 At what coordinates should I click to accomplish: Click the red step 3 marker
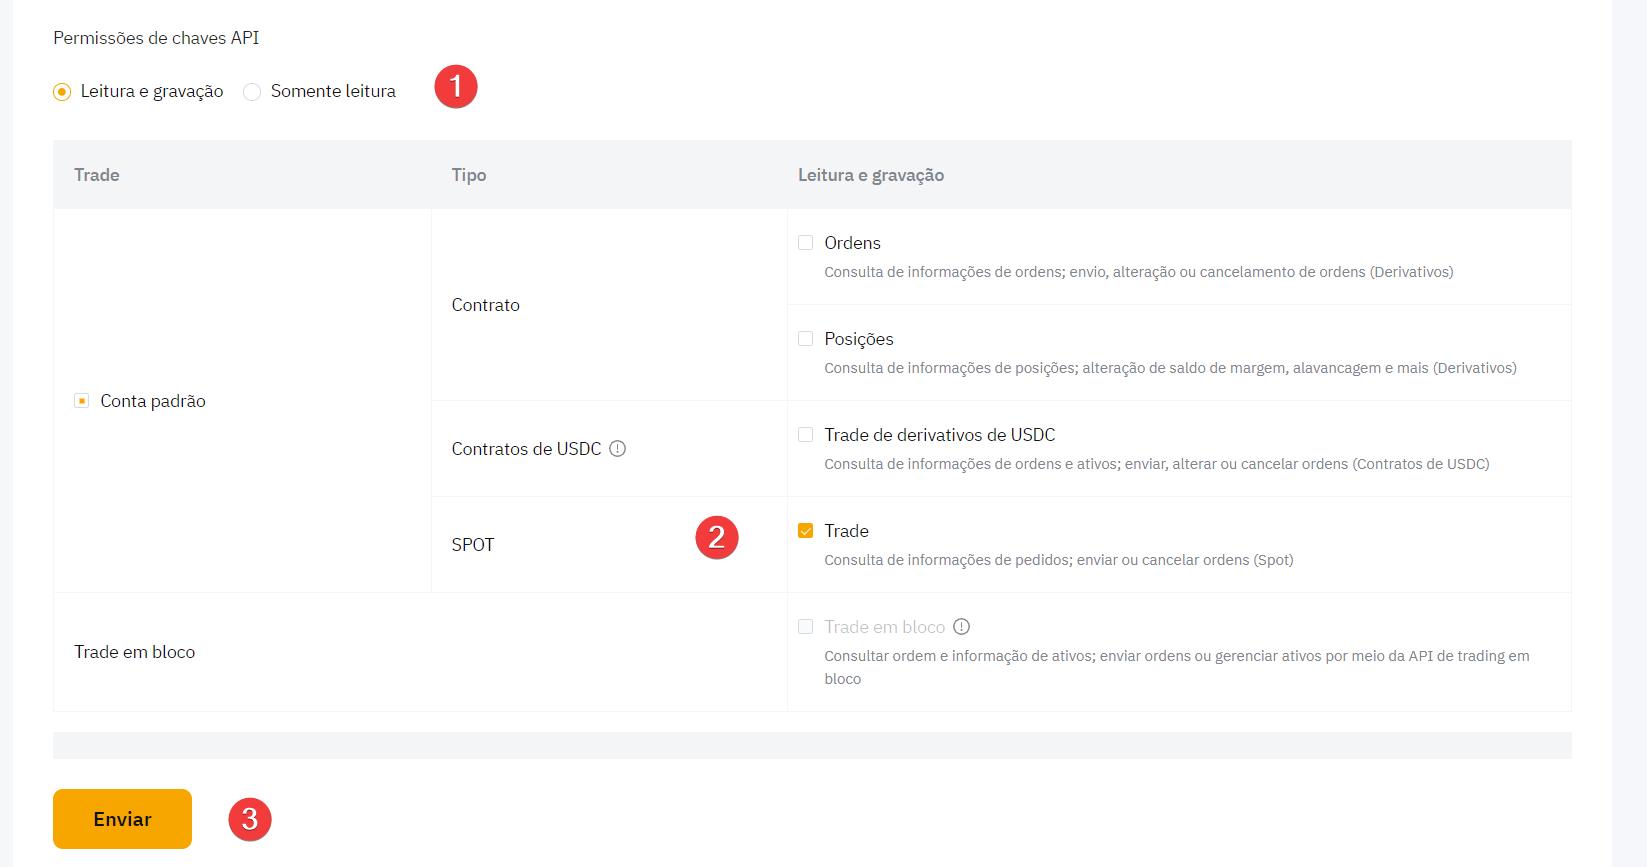tap(250, 819)
